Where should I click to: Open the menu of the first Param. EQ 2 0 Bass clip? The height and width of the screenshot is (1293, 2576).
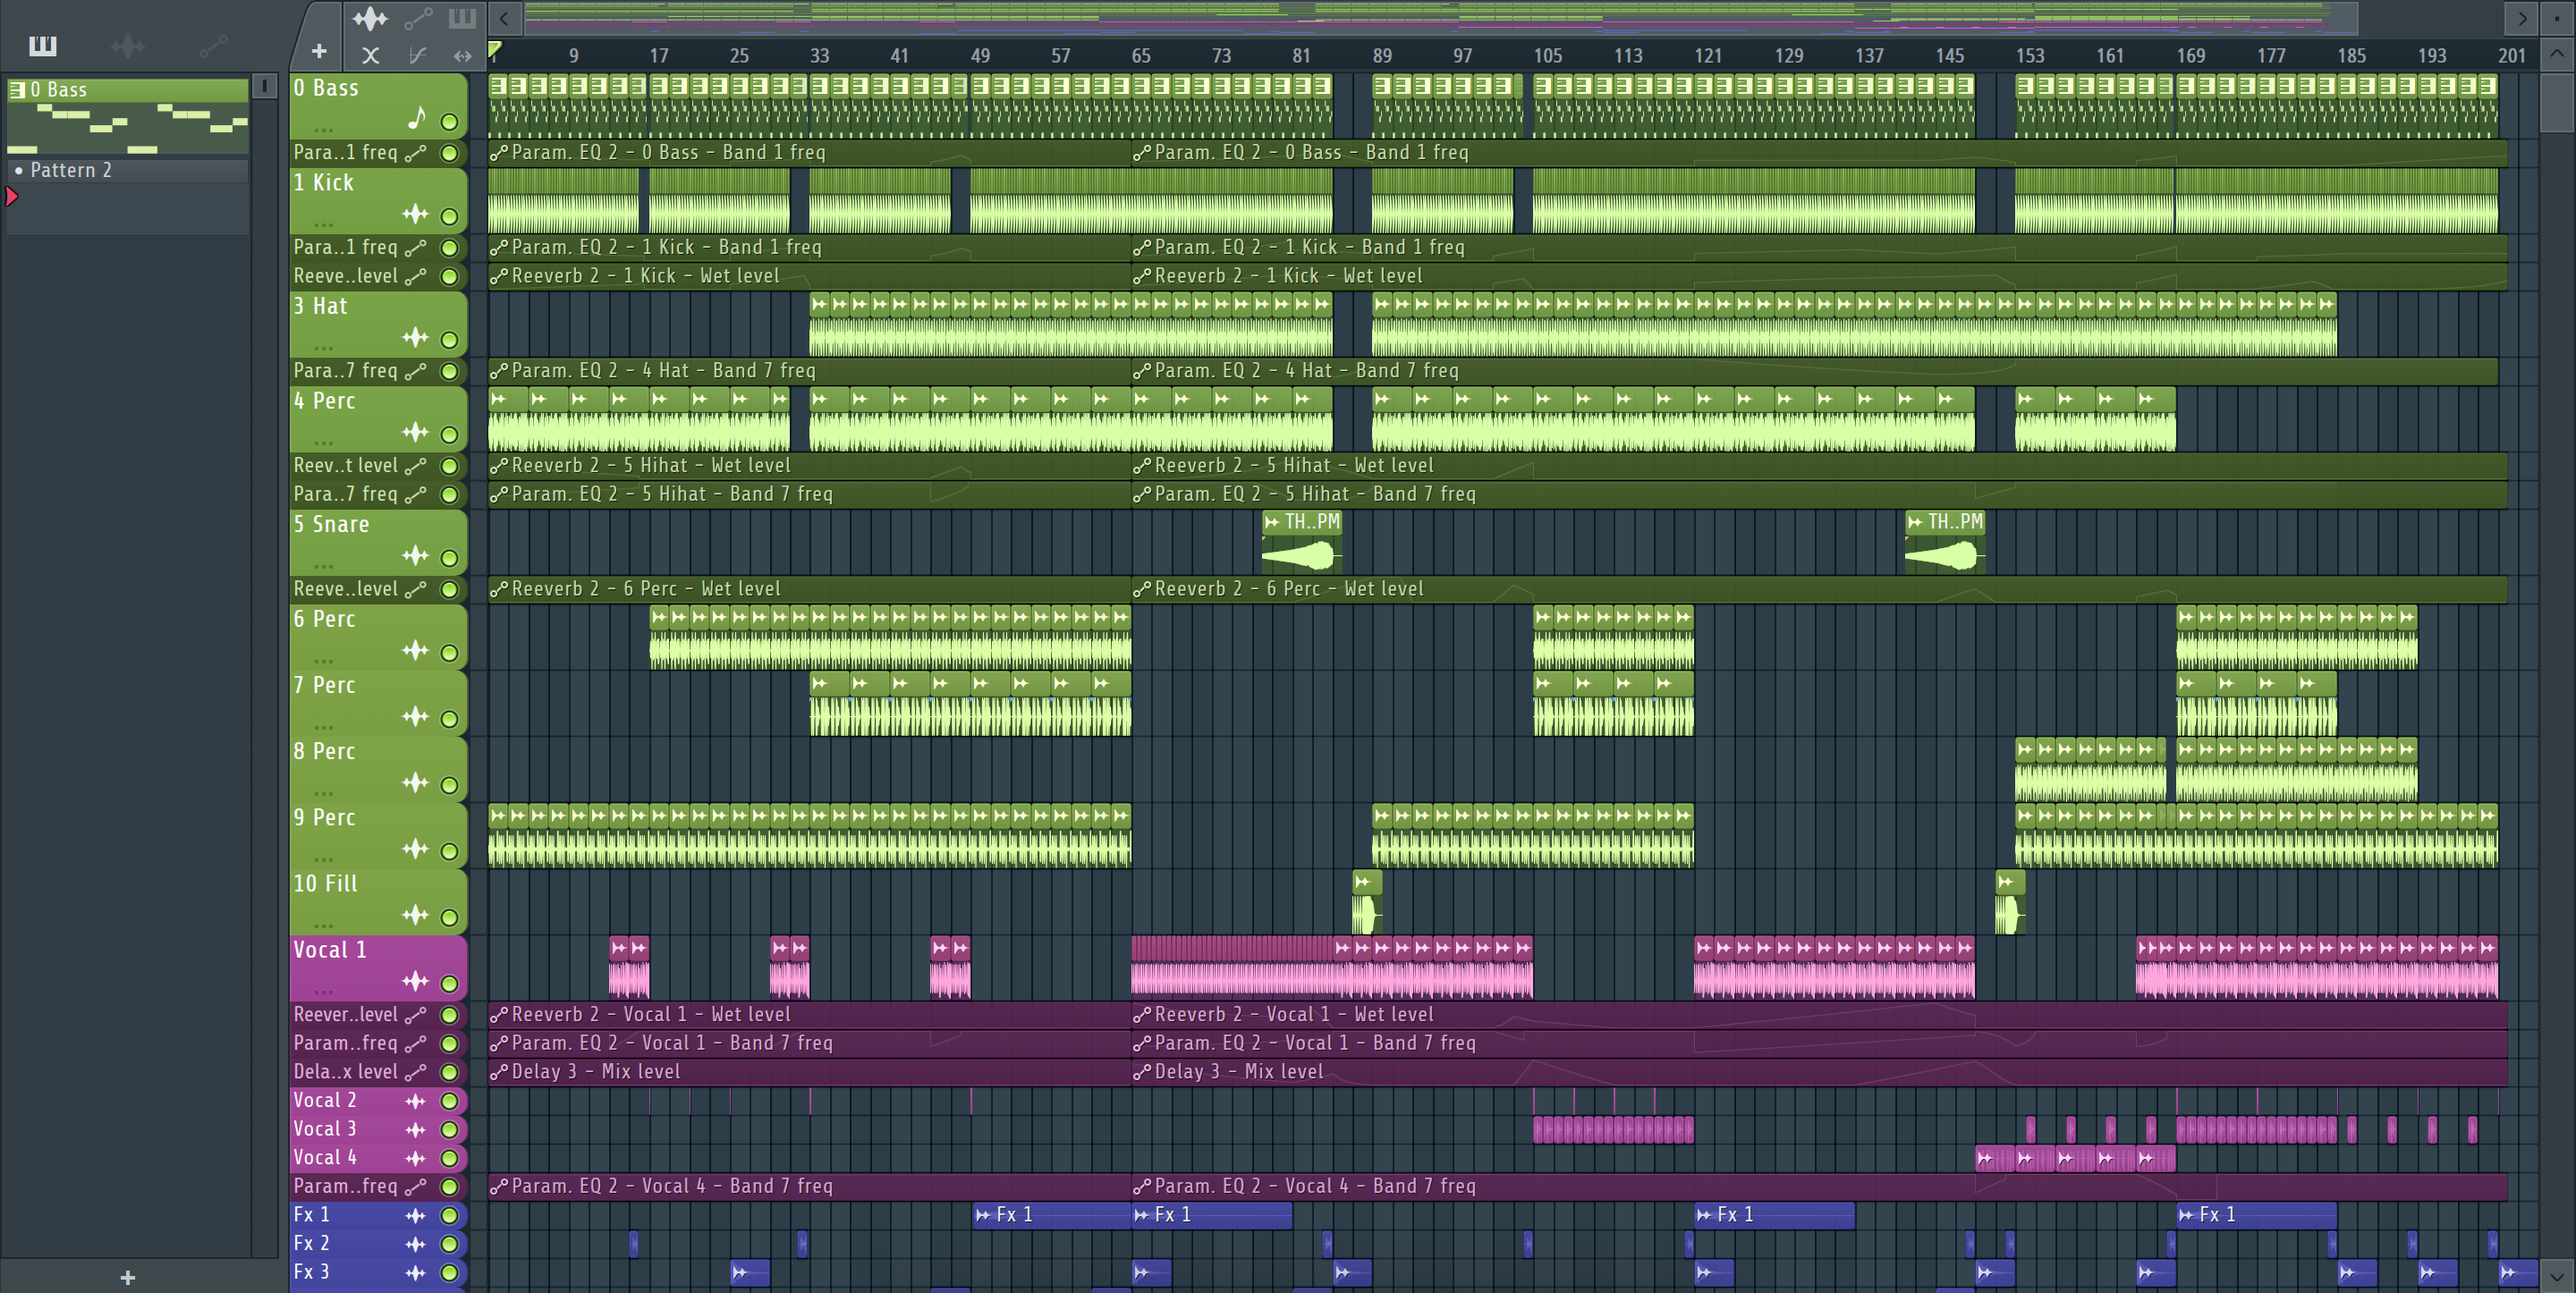[499, 153]
